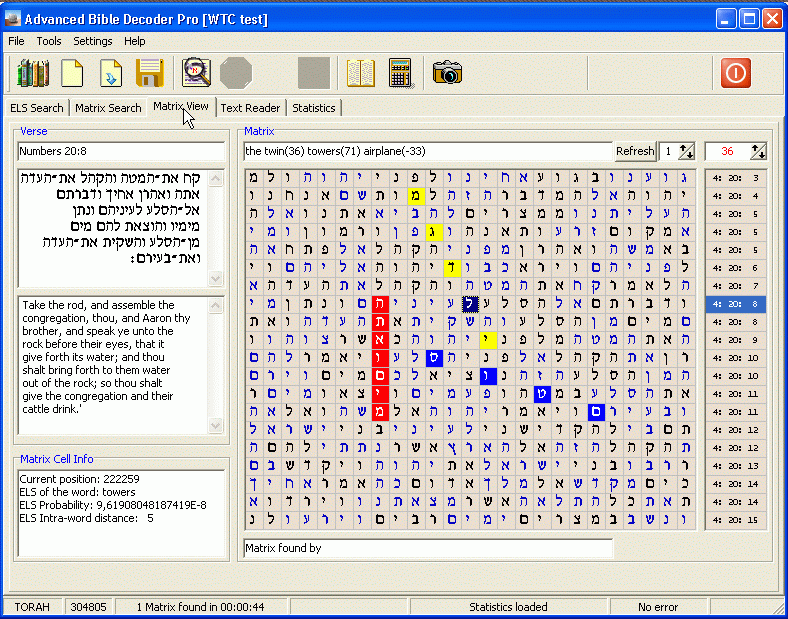
Task: Select the 4: 20: 9 row reference
Action: 736,340
